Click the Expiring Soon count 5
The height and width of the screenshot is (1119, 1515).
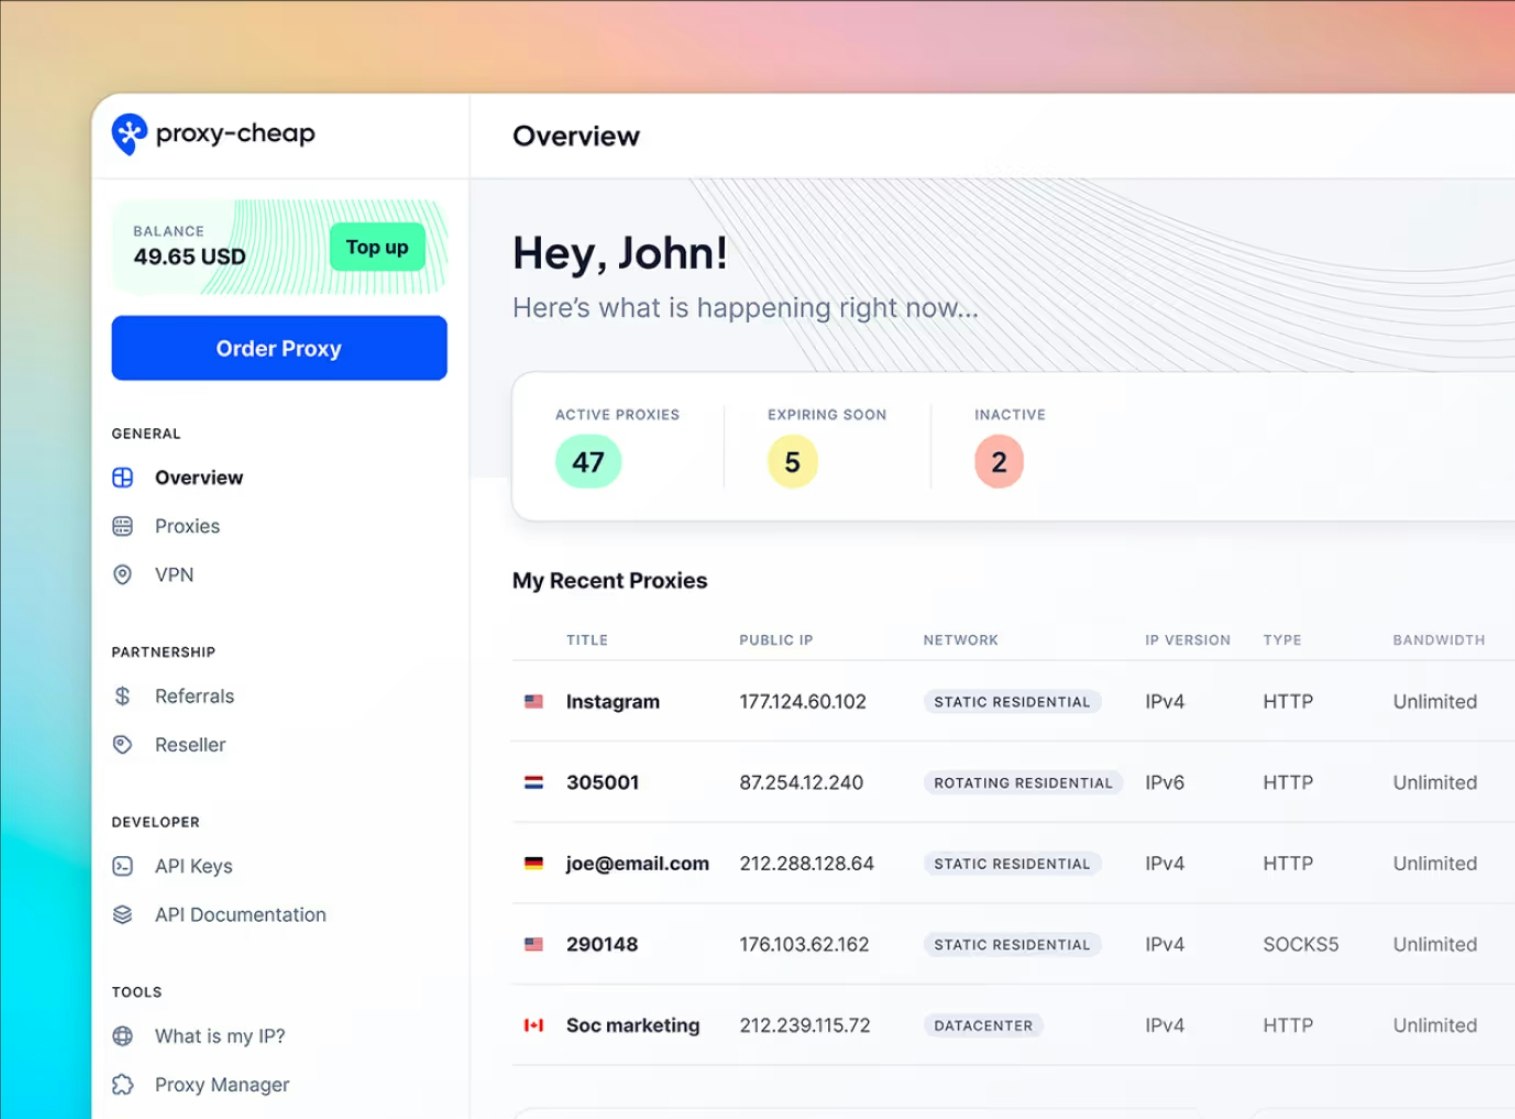click(792, 462)
